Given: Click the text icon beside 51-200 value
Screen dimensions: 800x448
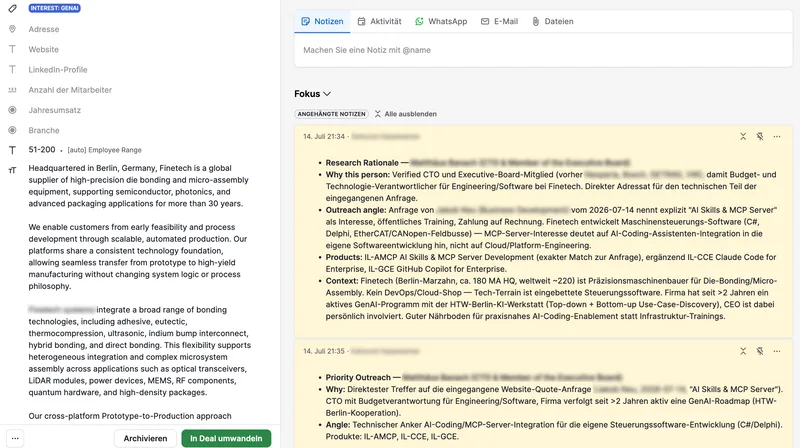Looking at the screenshot, I should pos(12,150).
